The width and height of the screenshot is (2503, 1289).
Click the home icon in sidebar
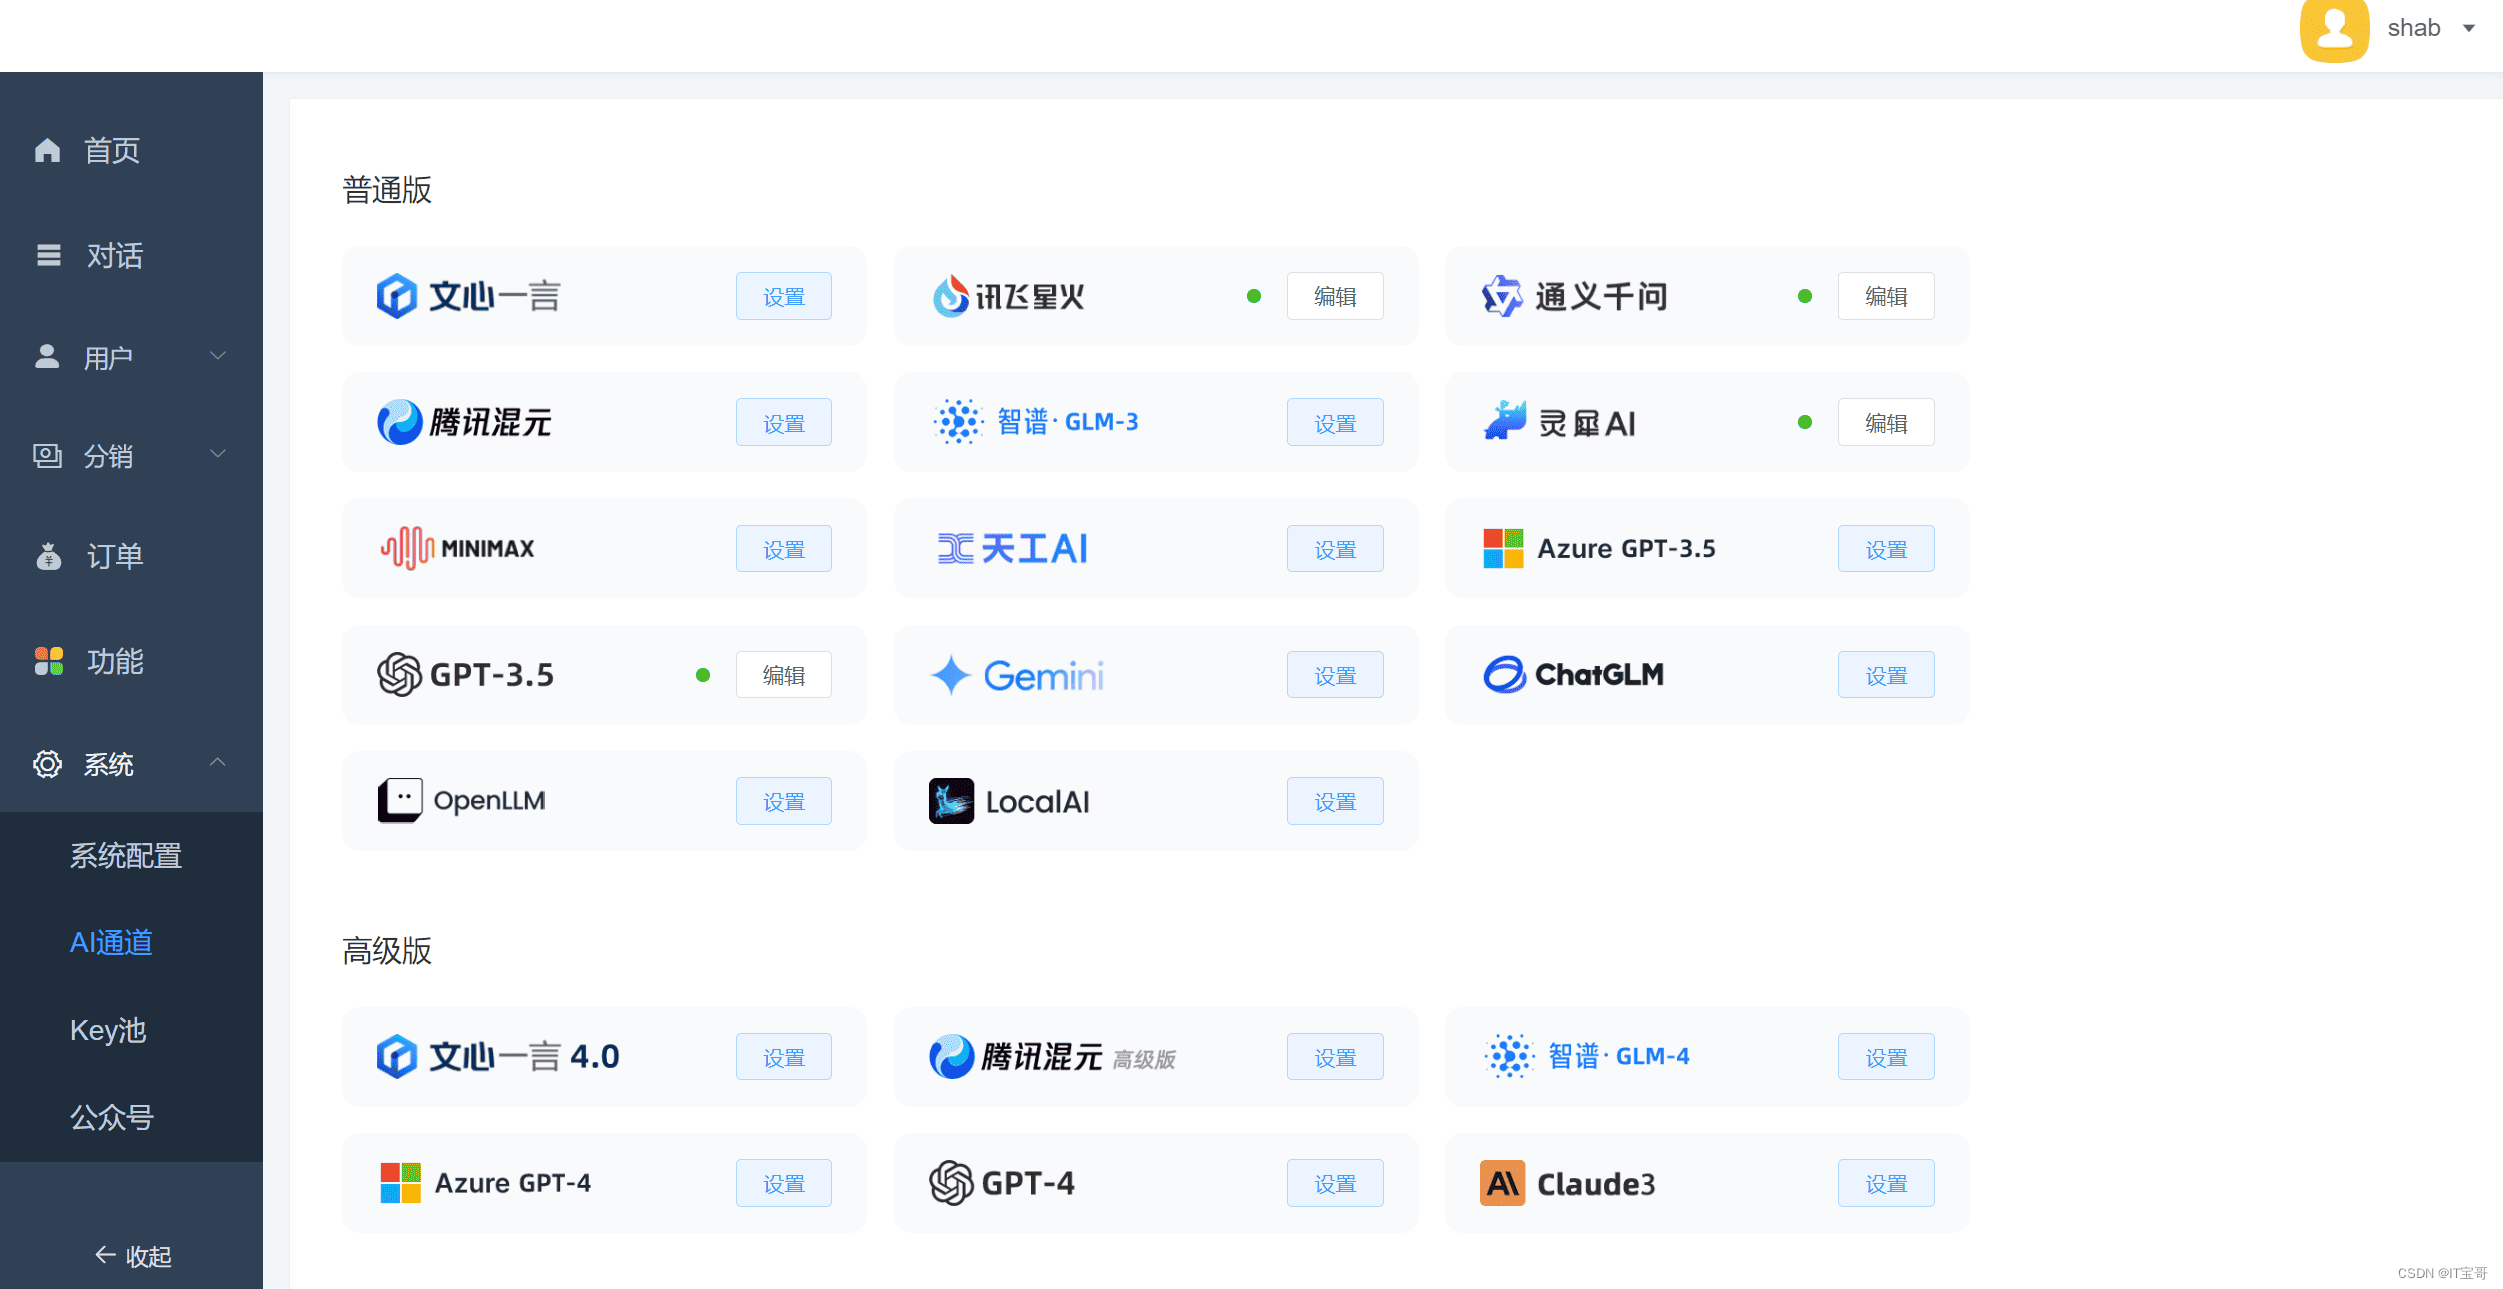[x=47, y=150]
